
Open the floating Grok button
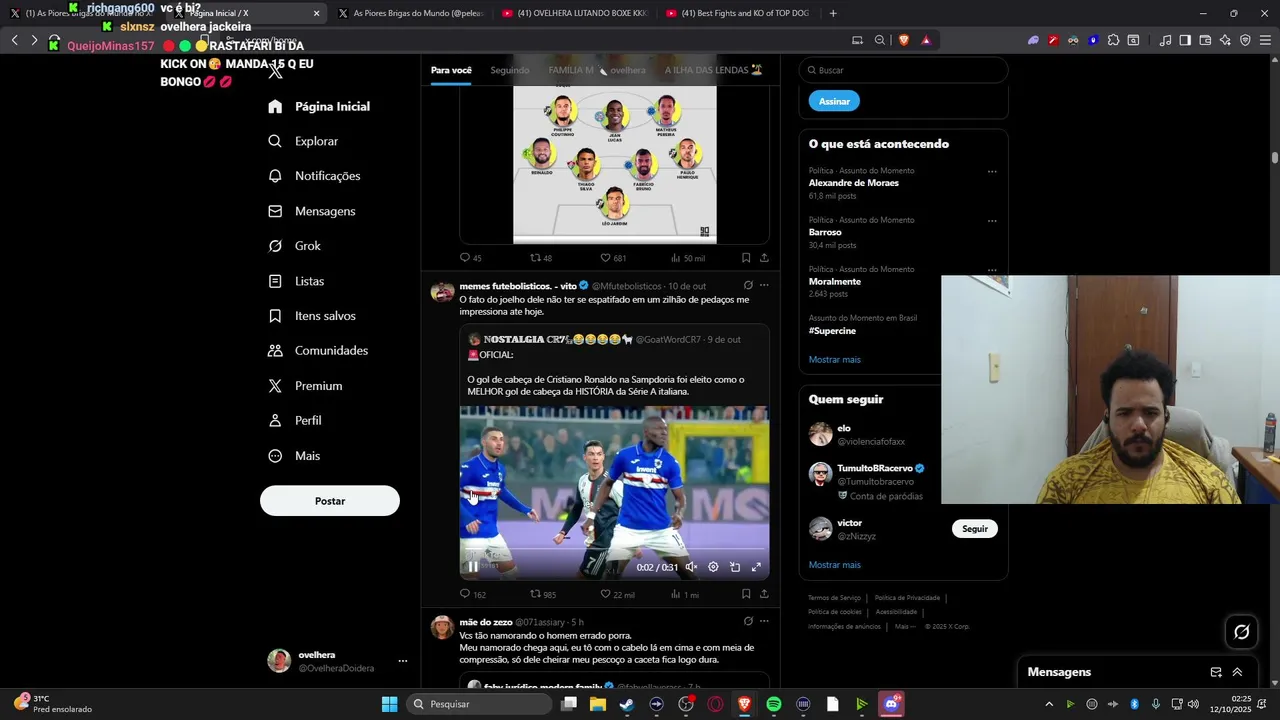coord(1242,632)
